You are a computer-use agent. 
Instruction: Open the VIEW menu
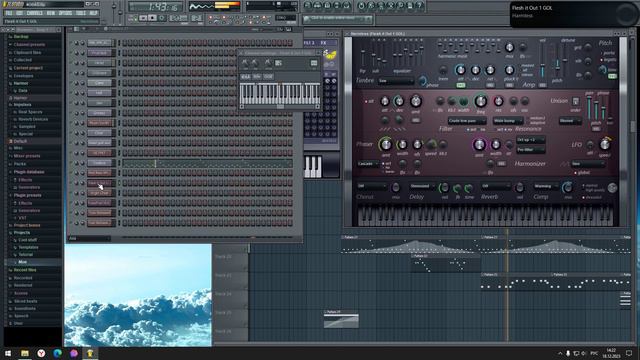51,13
